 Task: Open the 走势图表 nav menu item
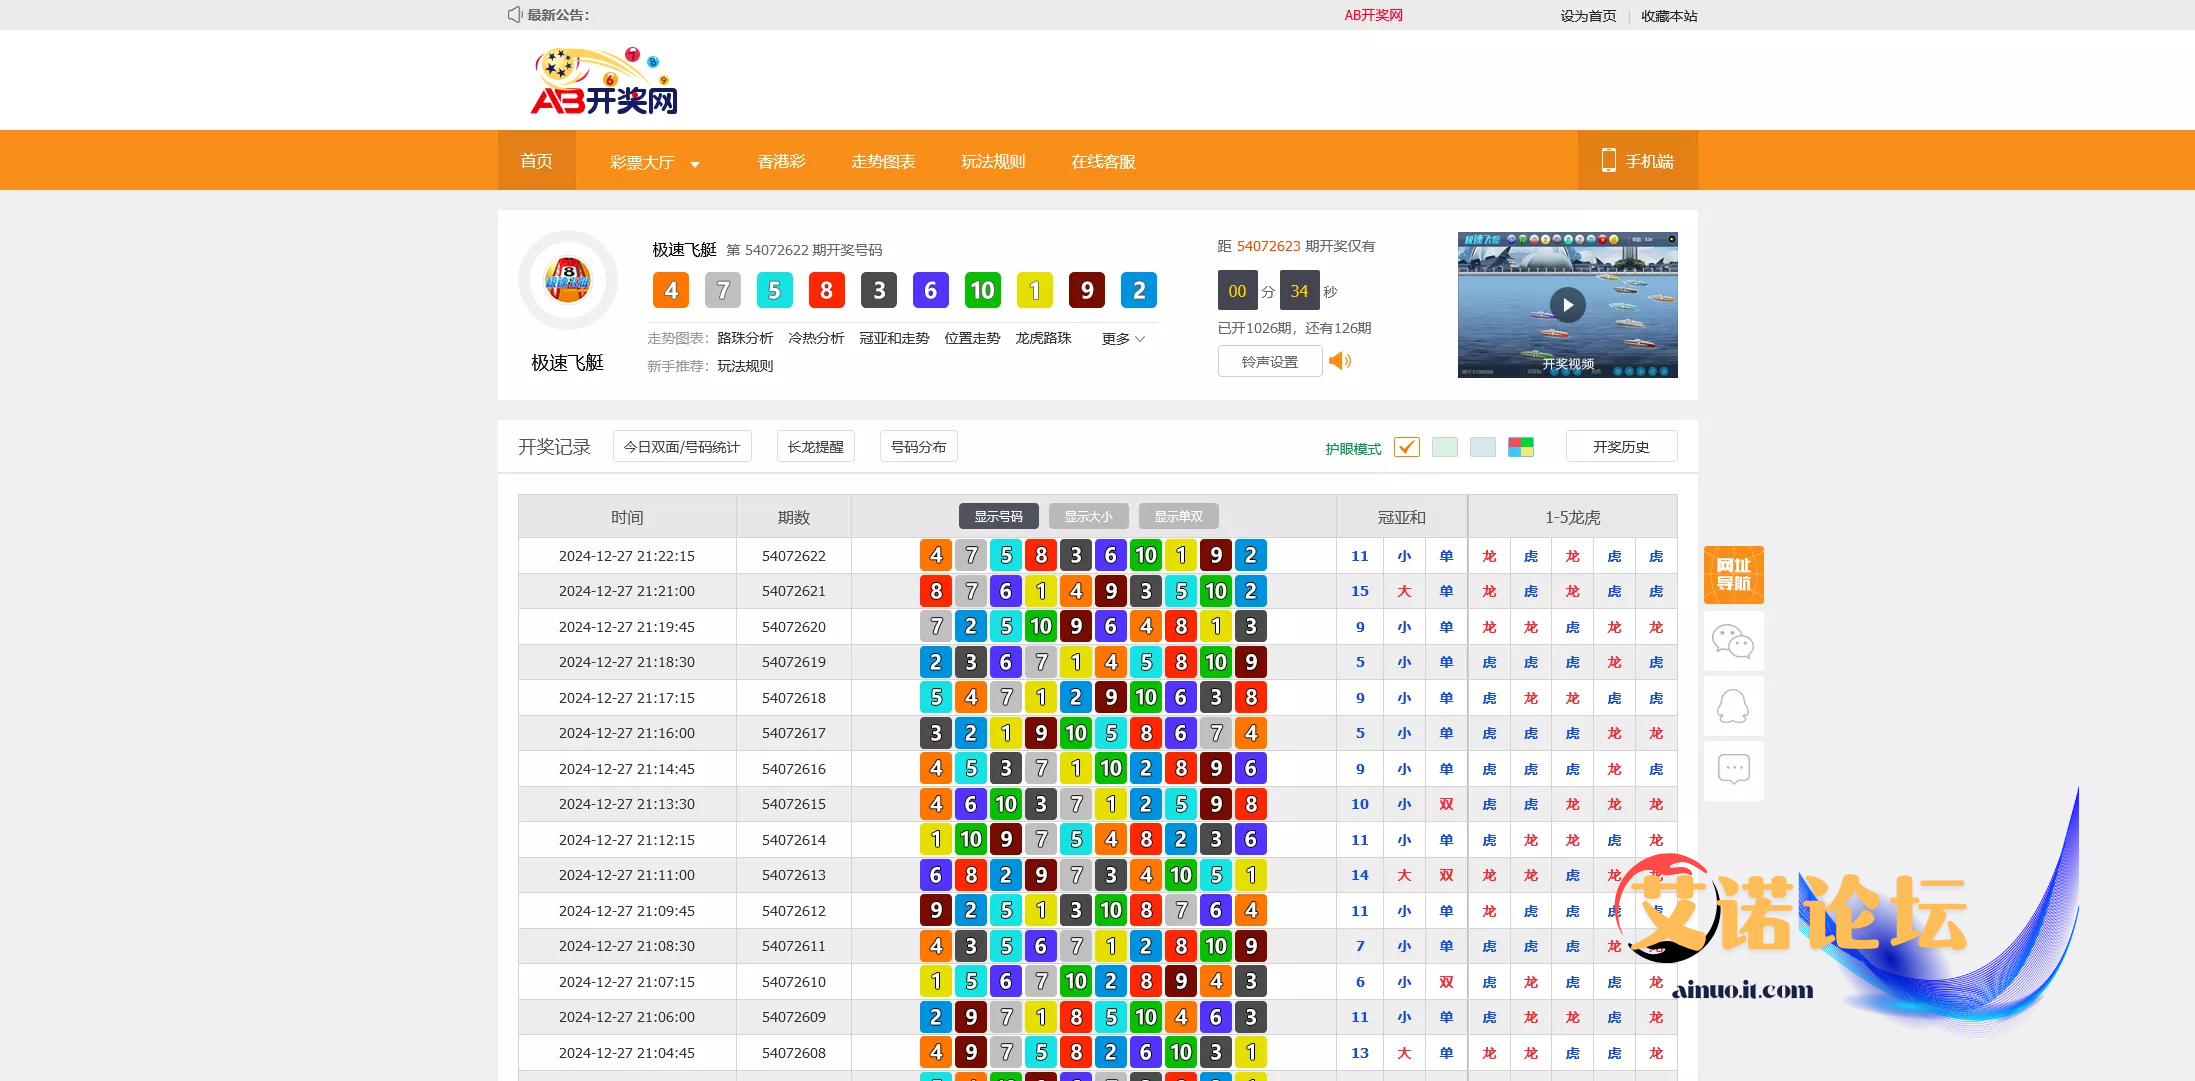click(x=883, y=161)
